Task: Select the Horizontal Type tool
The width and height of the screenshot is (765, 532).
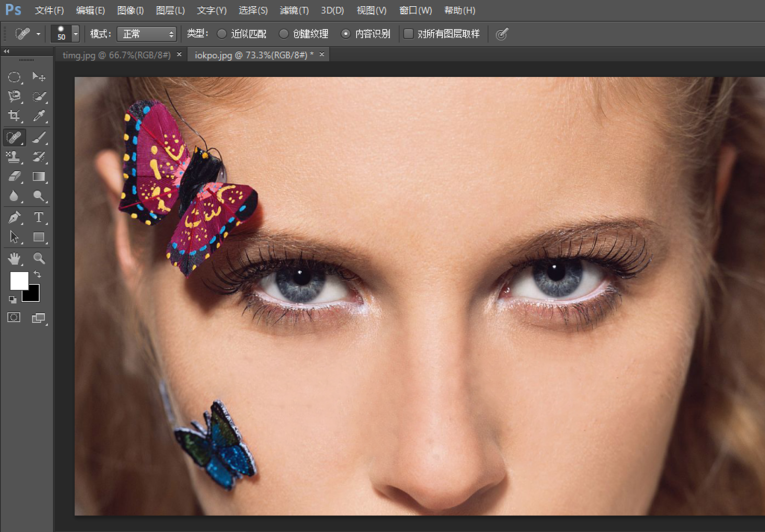Action: [39, 217]
